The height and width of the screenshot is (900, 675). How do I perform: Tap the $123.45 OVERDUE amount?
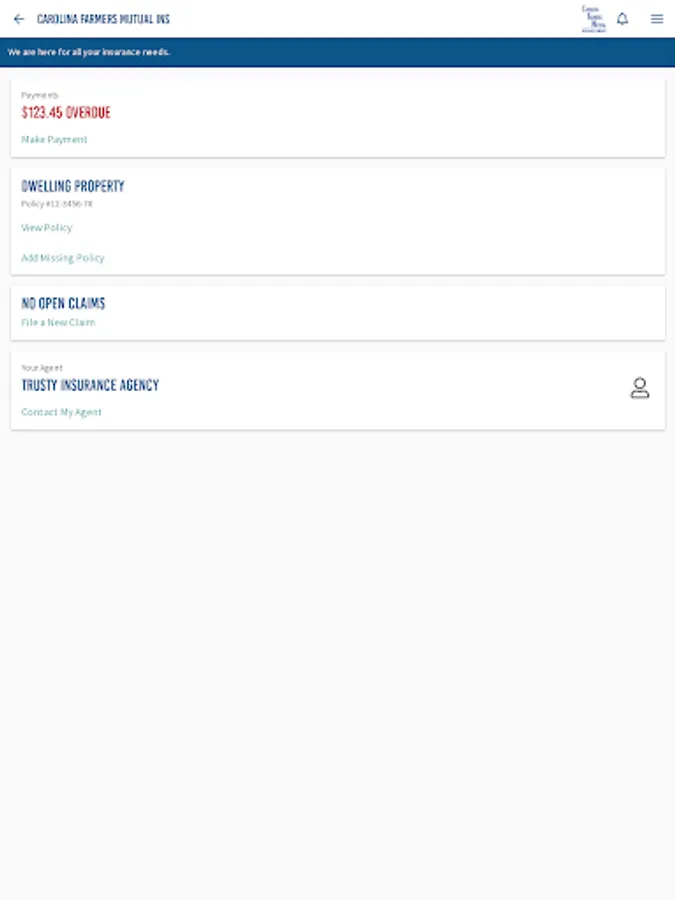[x=66, y=113]
